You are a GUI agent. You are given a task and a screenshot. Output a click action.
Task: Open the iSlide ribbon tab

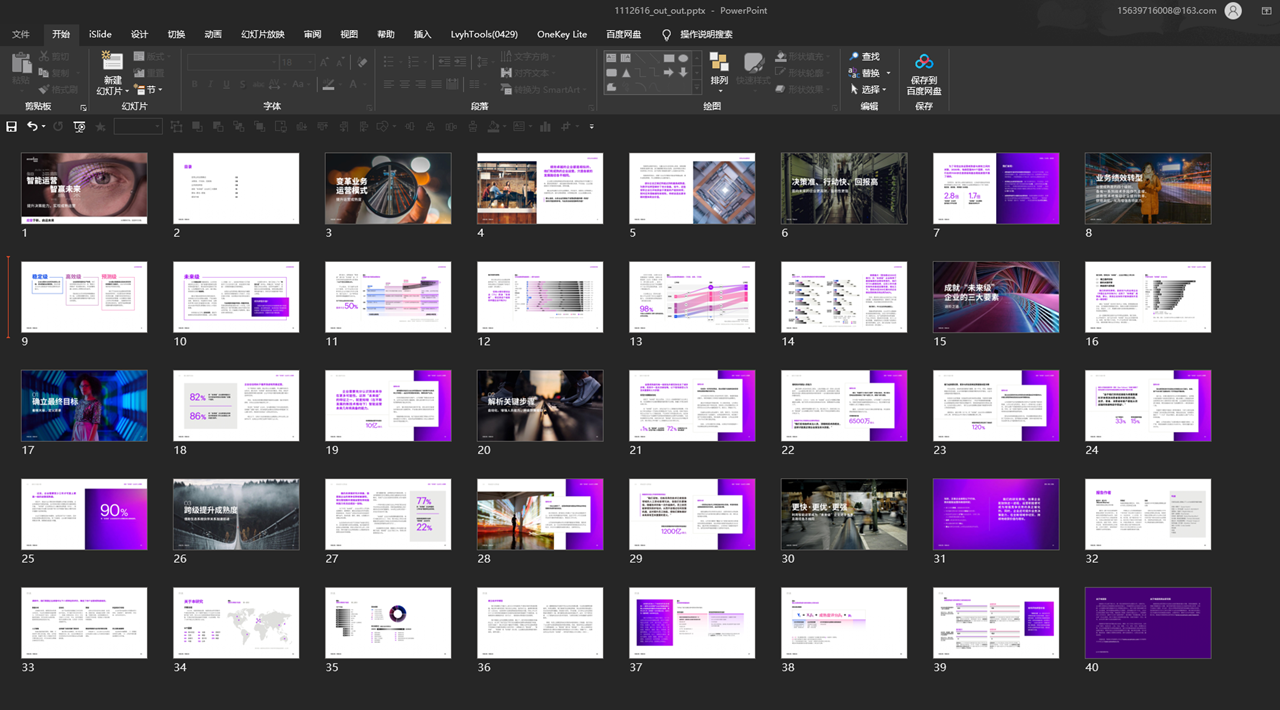coord(100,34)
